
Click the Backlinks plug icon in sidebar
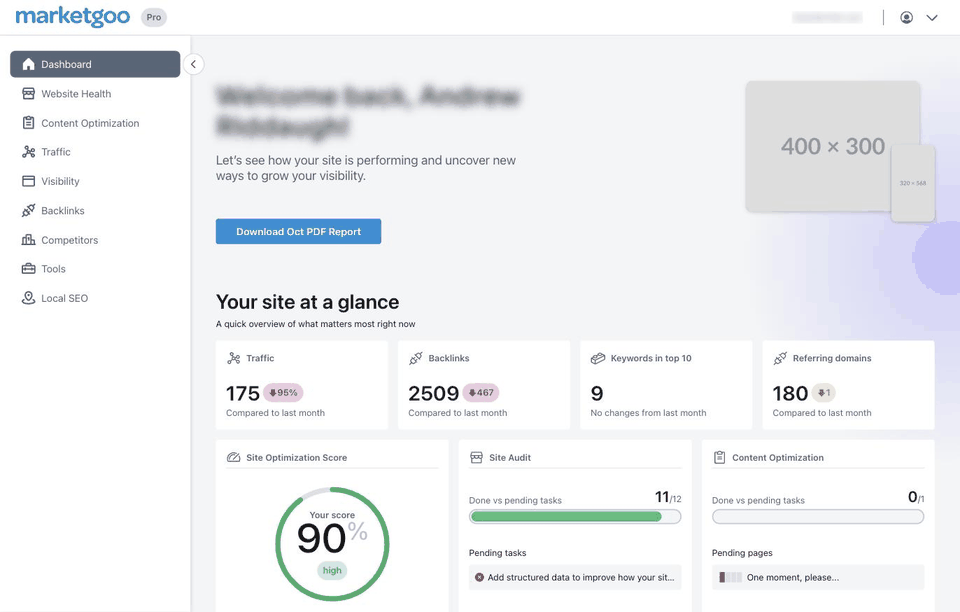pos(28,211)
